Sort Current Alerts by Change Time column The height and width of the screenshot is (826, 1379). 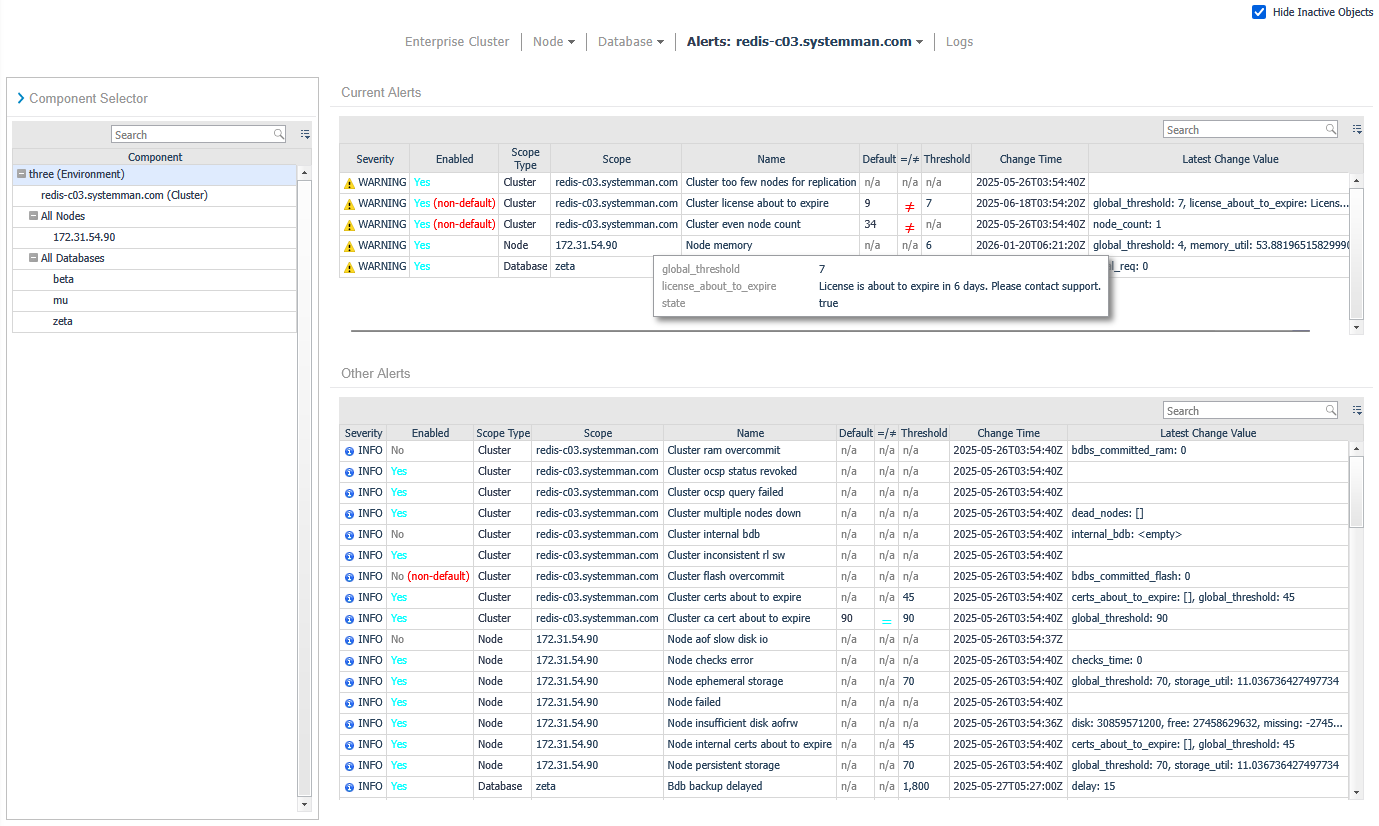(1030, 159)
